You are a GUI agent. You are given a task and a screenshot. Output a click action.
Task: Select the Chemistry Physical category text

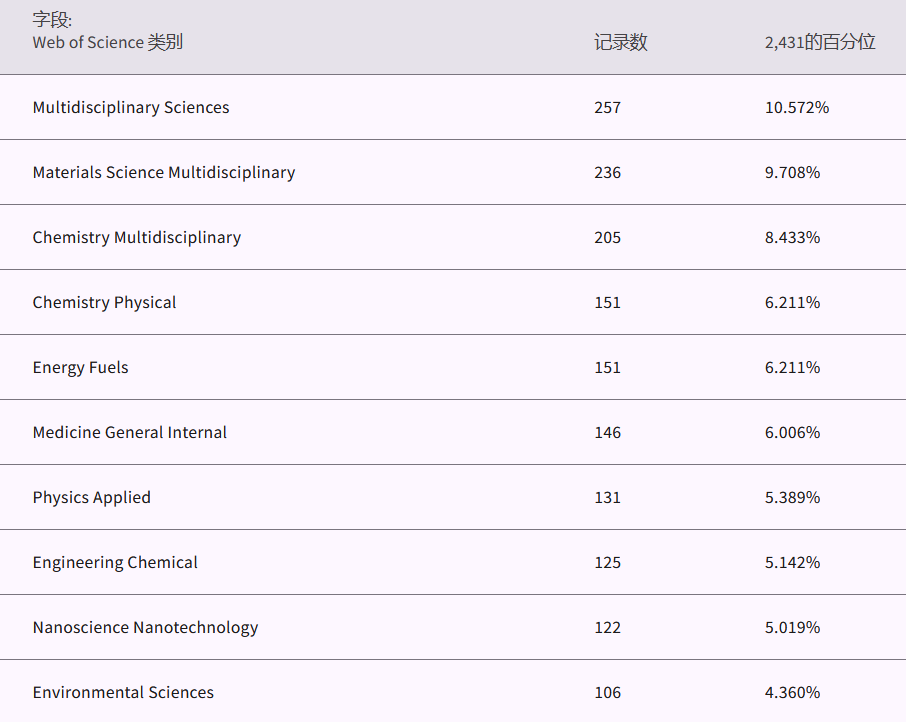tap(104, 302)
